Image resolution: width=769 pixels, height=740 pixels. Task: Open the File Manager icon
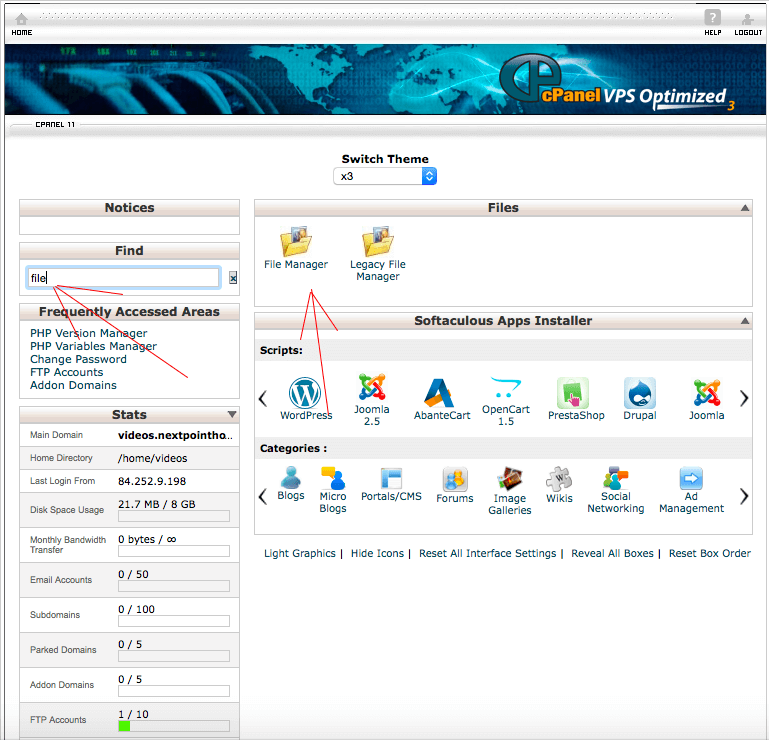coord(296,241)
